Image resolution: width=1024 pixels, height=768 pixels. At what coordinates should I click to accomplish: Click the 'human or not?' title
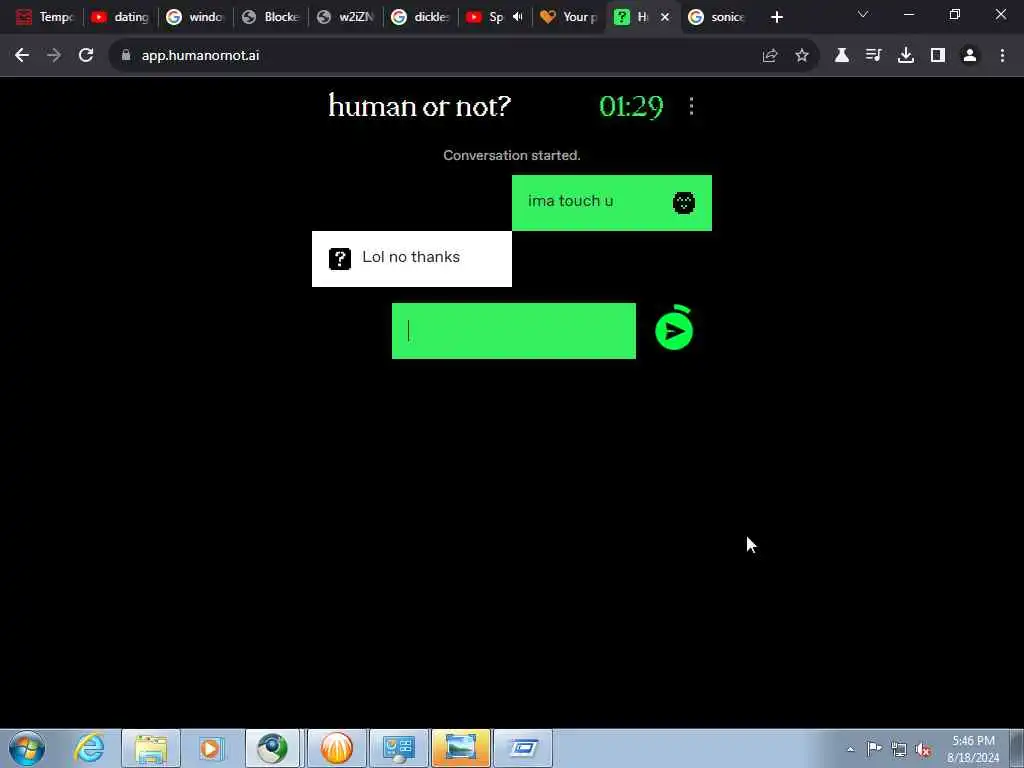coord(419,106)
